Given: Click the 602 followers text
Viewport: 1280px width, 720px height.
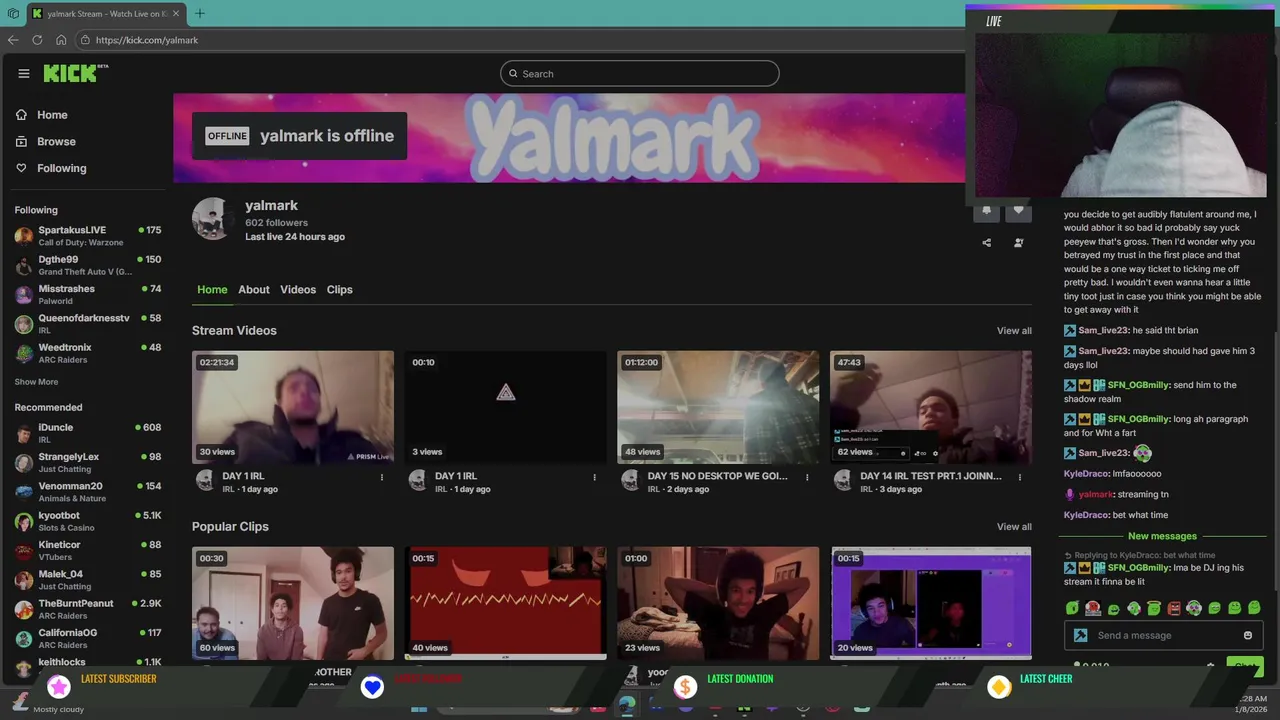Looking at the screenshot, I should (276, 223).
